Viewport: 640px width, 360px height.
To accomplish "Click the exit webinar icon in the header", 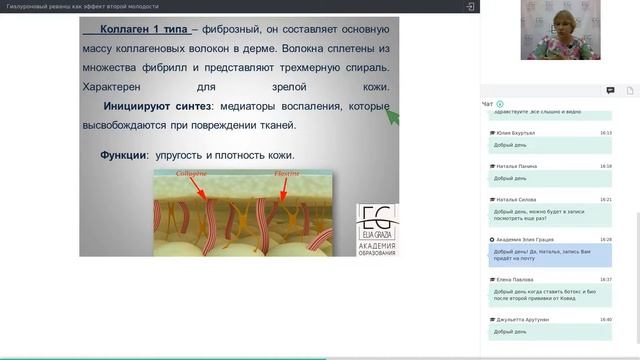I will 470,7.
